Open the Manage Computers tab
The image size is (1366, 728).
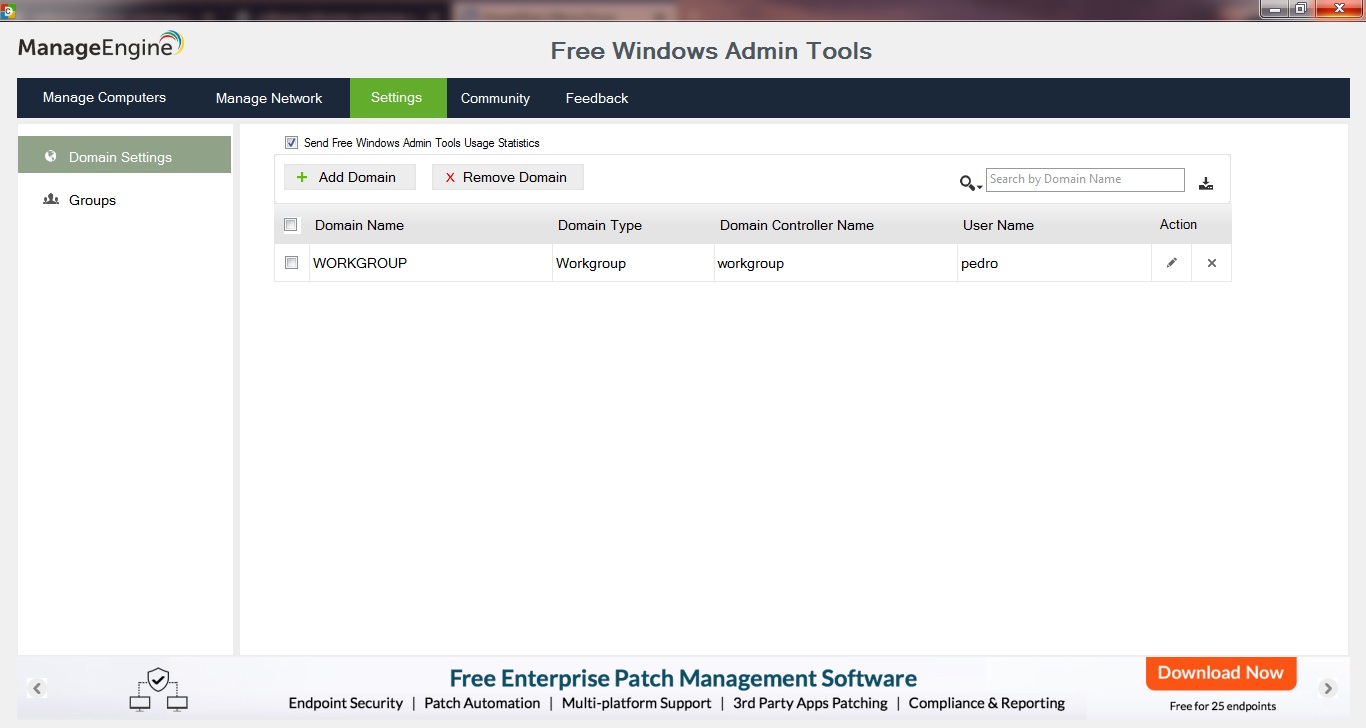point(104,98)
